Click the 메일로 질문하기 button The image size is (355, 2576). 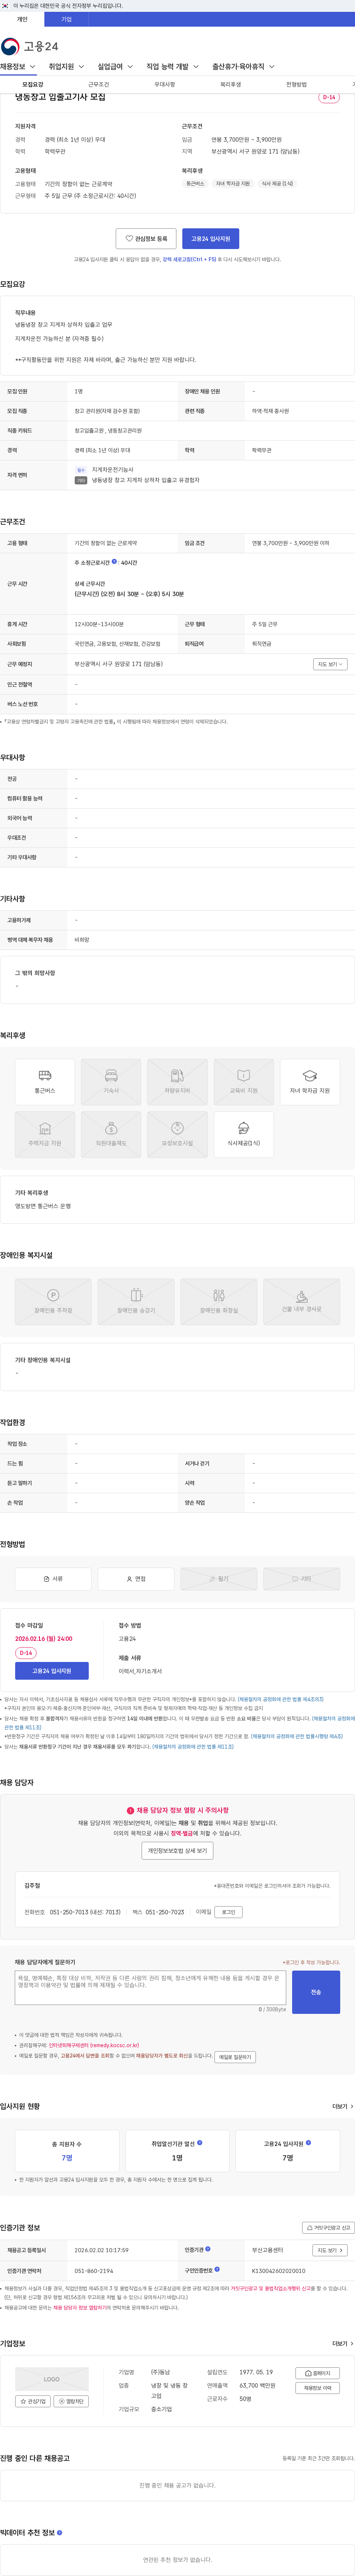point(235,2057)
